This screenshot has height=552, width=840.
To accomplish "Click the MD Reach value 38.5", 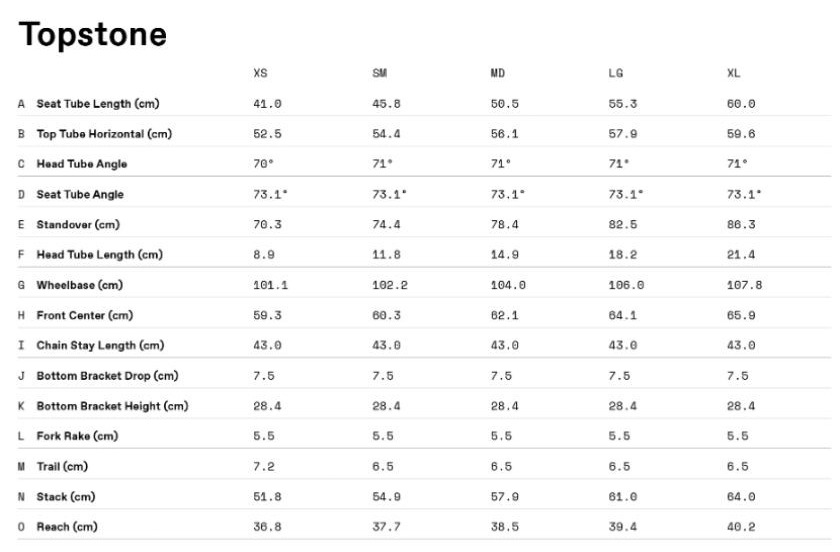I will coord(505,527).
